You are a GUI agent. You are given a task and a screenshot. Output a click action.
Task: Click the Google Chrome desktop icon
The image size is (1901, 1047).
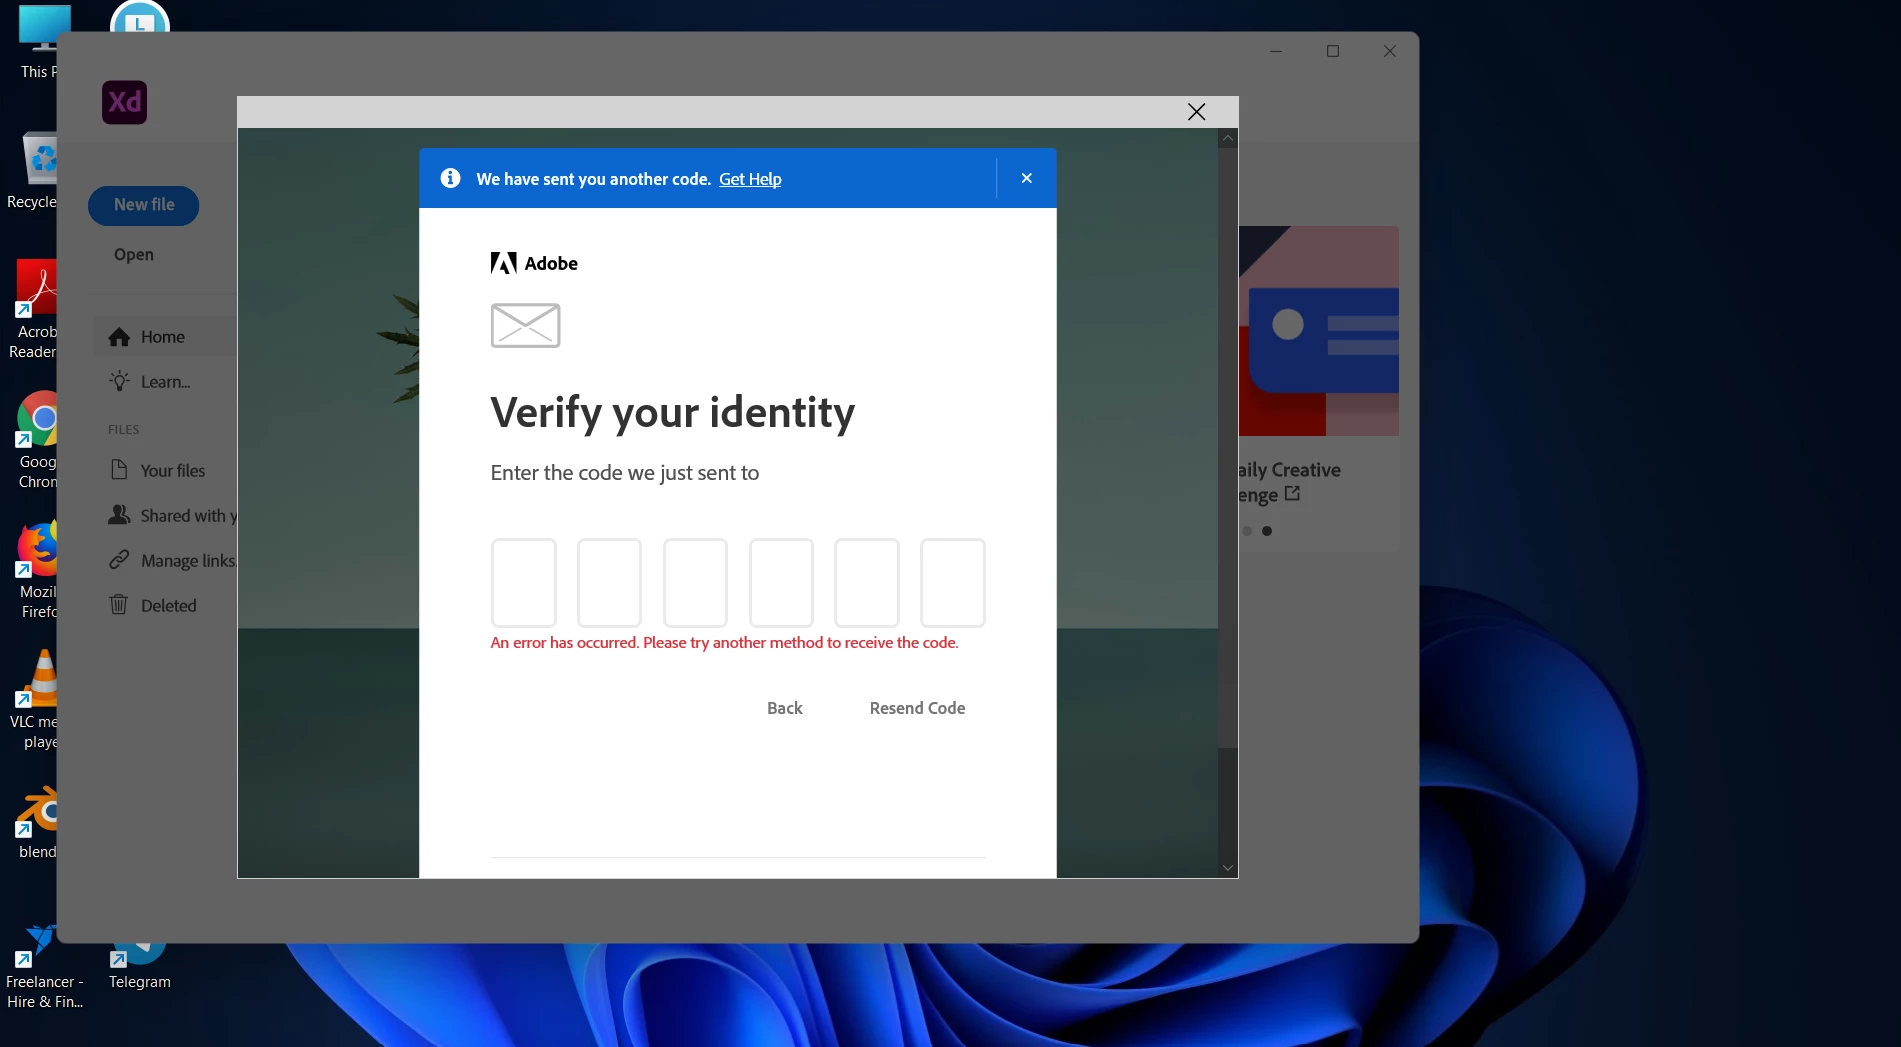tap(38, 440)
